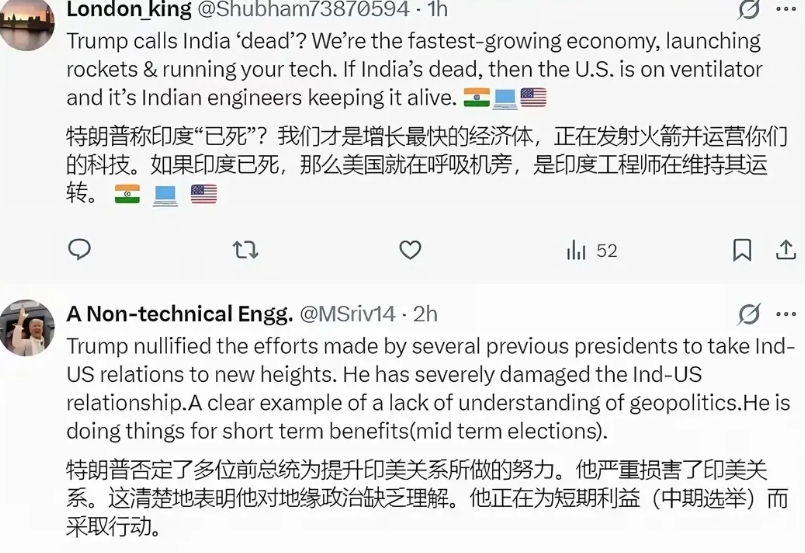
Task: Open more options on London_king's tweet
Action: tap(786, 10)
